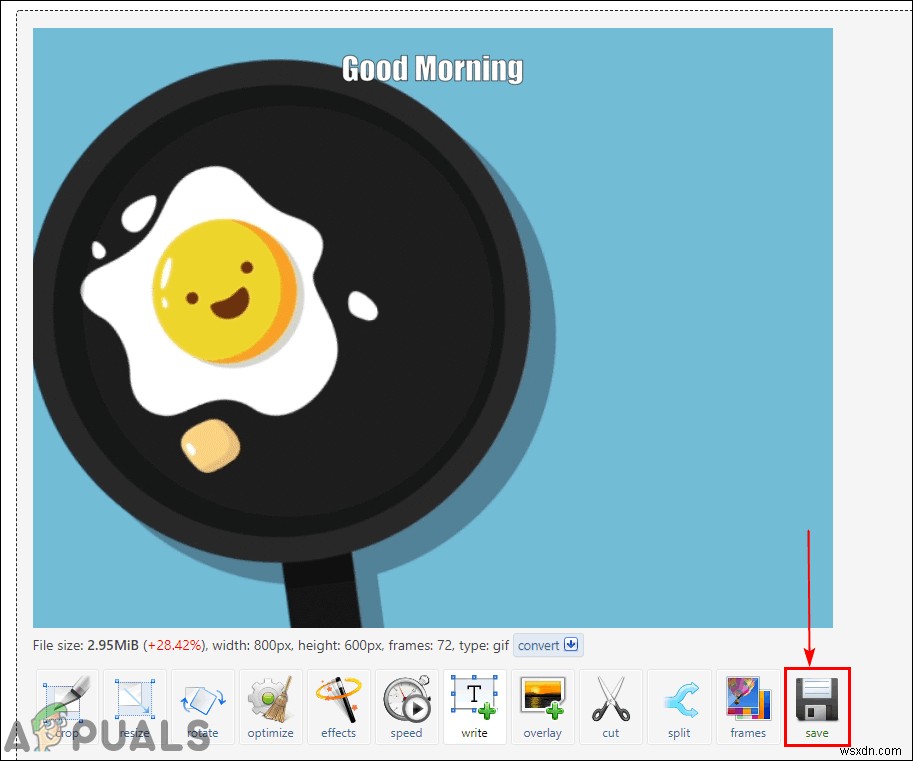This screenshot has height=761, width=913.
Task: Choose the cut scissors tool
Action: (610, 706)
